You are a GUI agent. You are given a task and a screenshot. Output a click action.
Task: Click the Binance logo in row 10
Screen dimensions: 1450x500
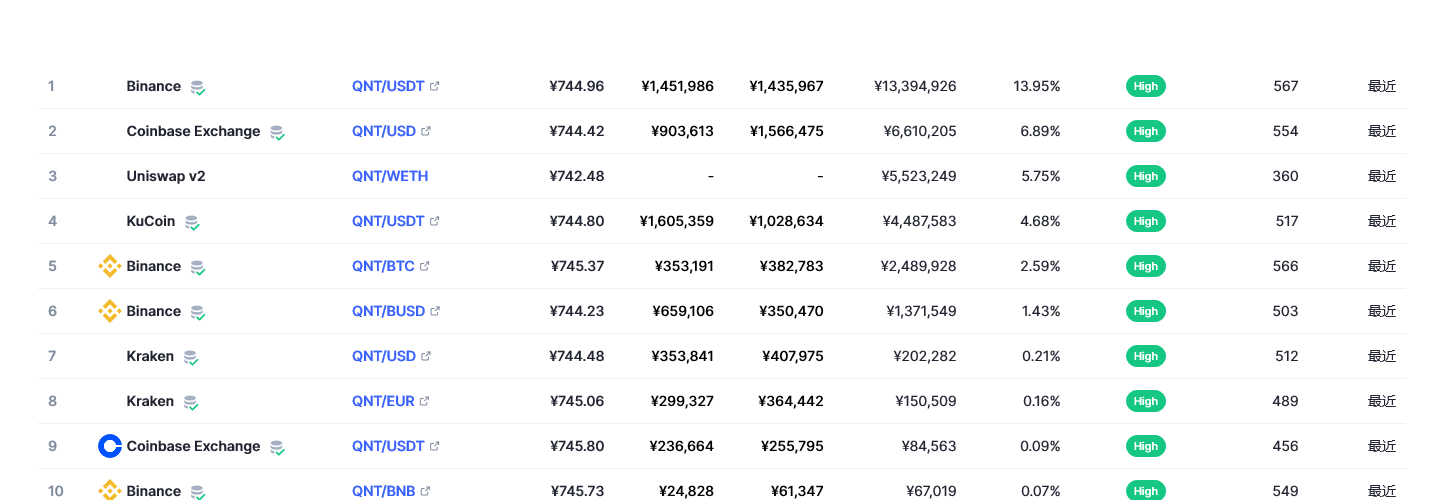point(109,491)
